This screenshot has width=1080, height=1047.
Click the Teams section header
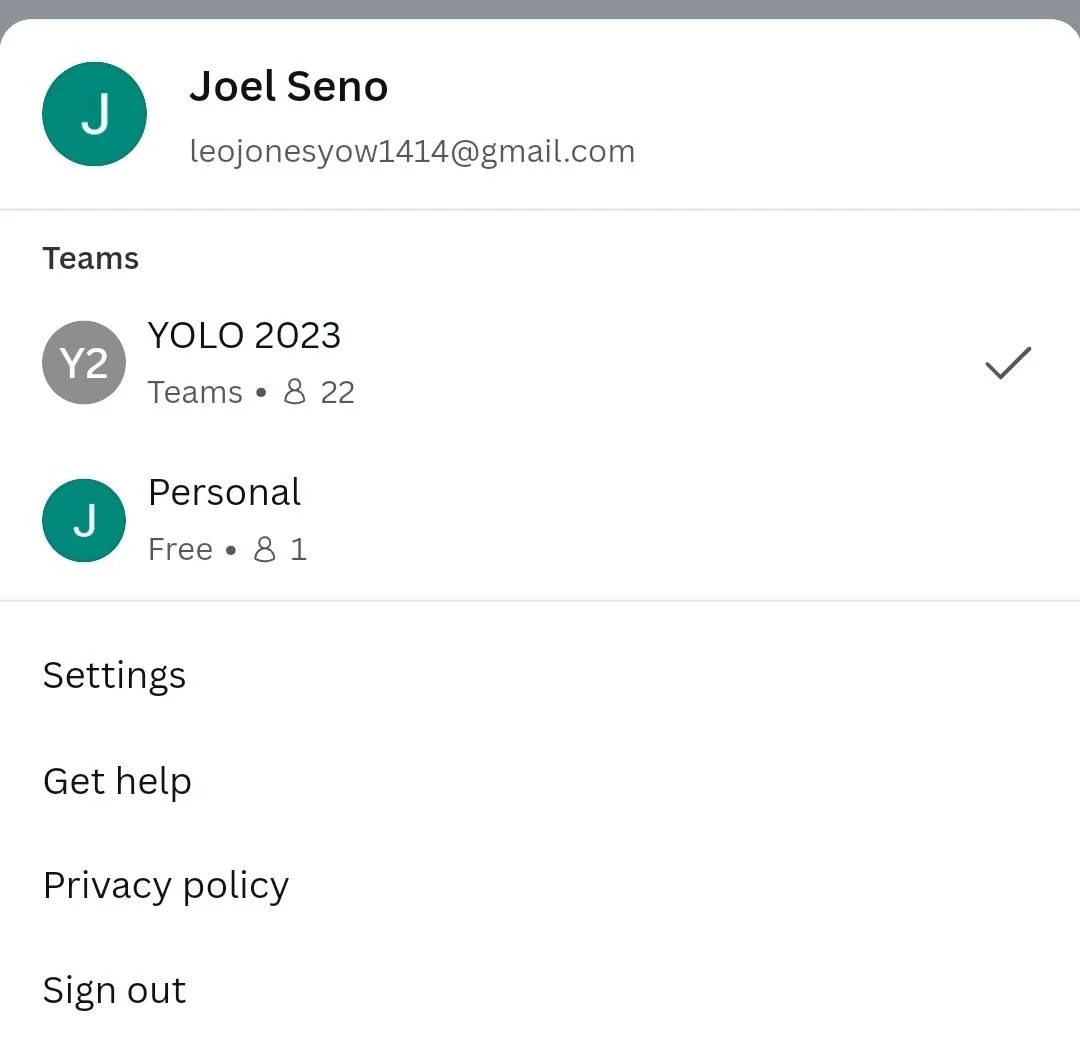[90, 258]
